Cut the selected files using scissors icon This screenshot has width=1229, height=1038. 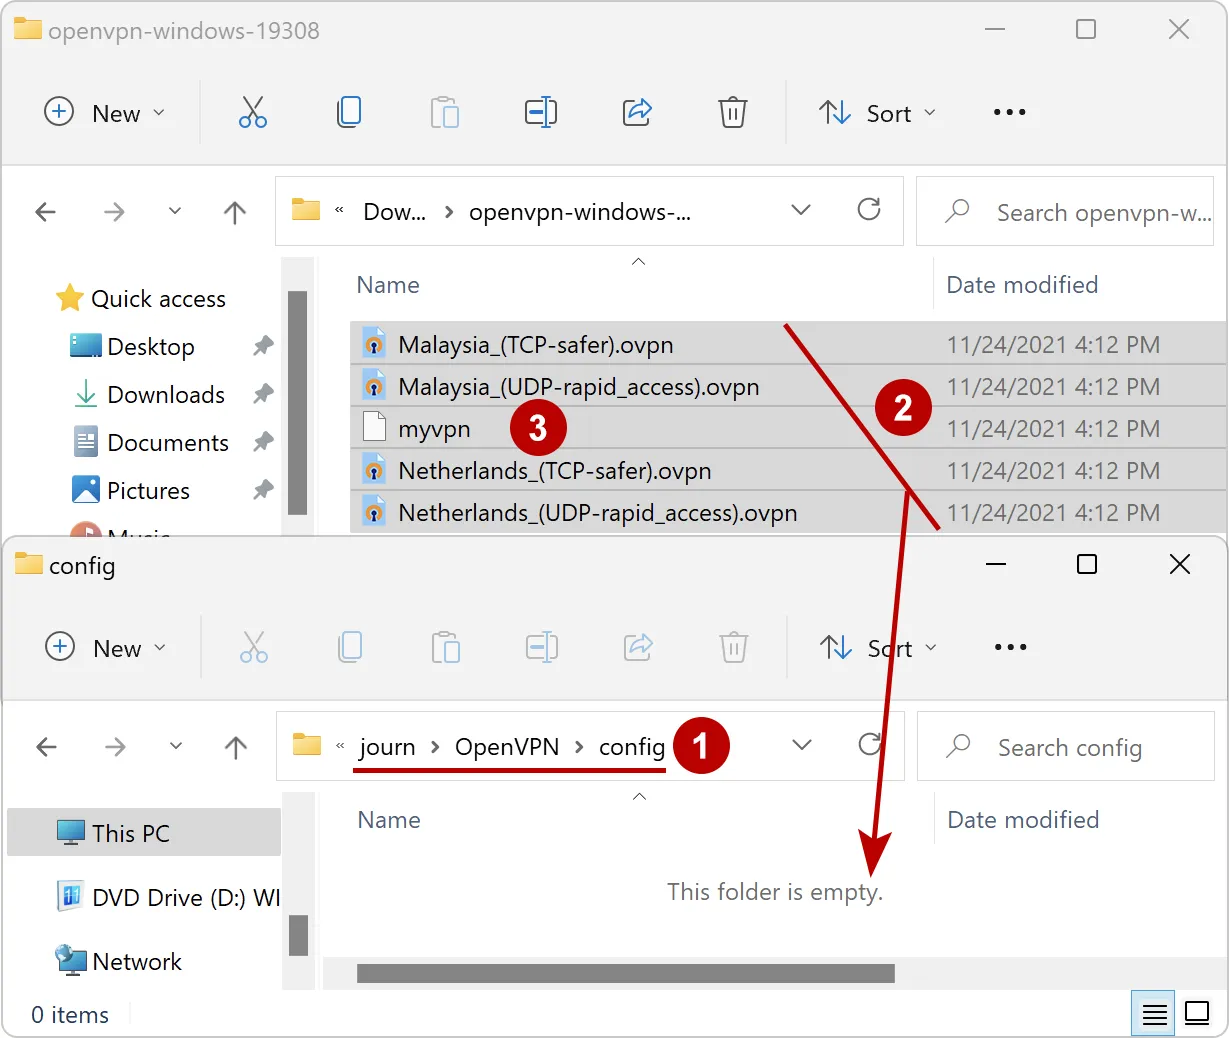pos(252,112)
